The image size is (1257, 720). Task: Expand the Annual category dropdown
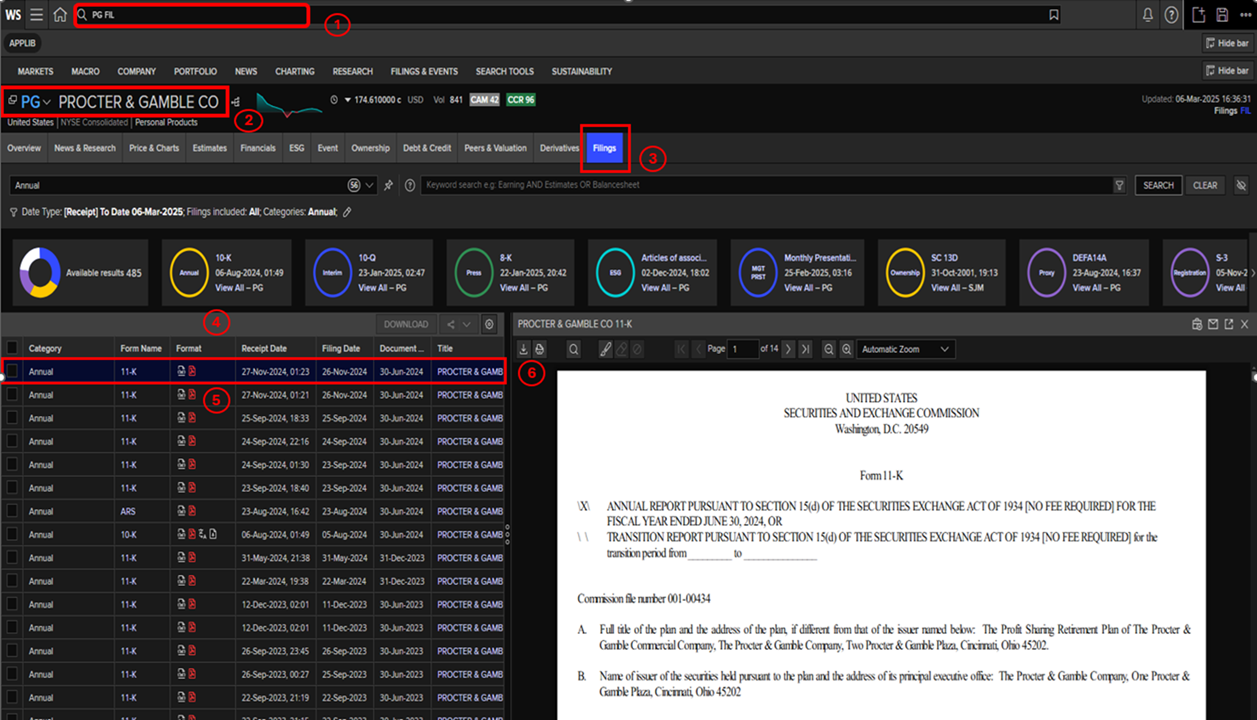(372, 185)
